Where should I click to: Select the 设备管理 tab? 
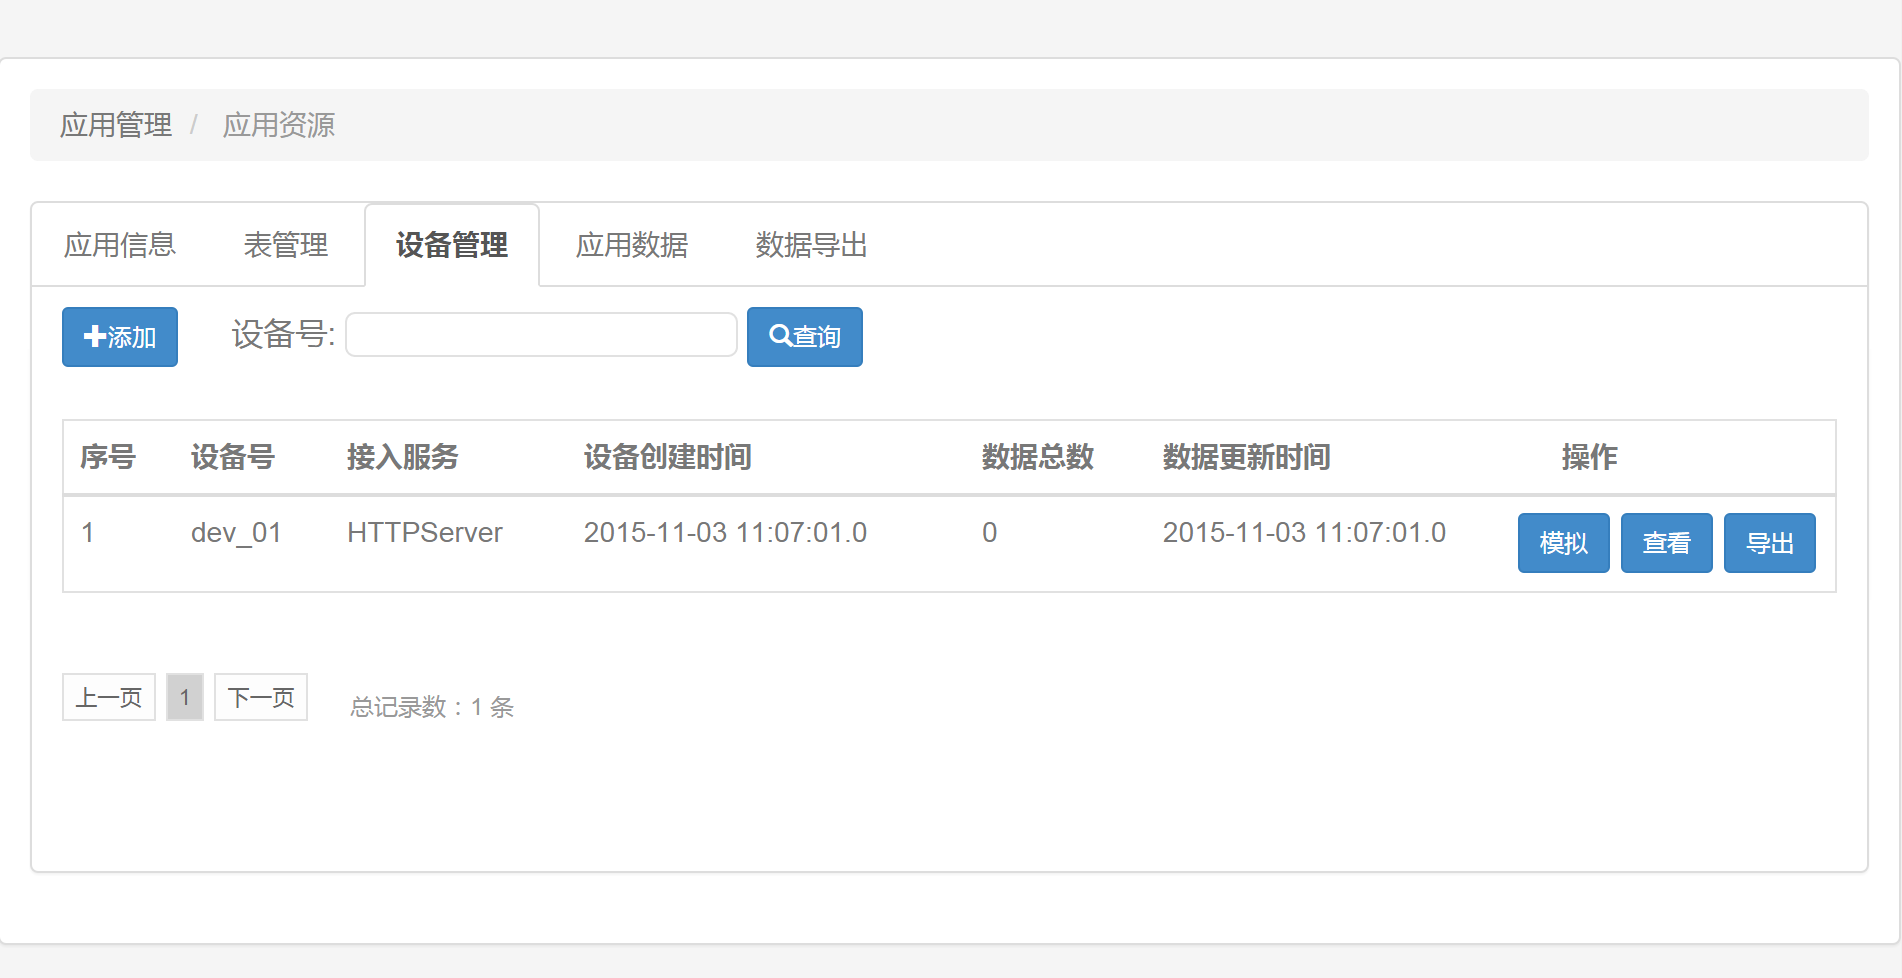click(x=452, y=245)
